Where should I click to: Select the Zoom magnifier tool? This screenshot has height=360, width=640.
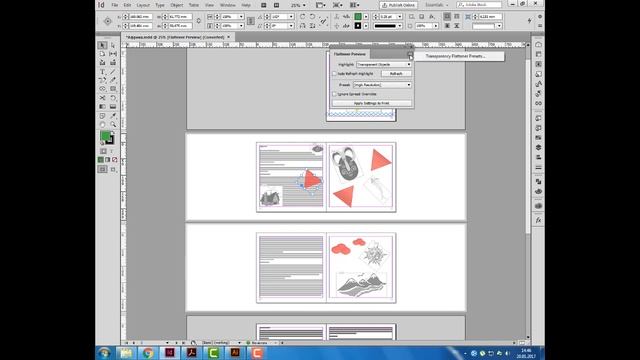click(113, 124)
